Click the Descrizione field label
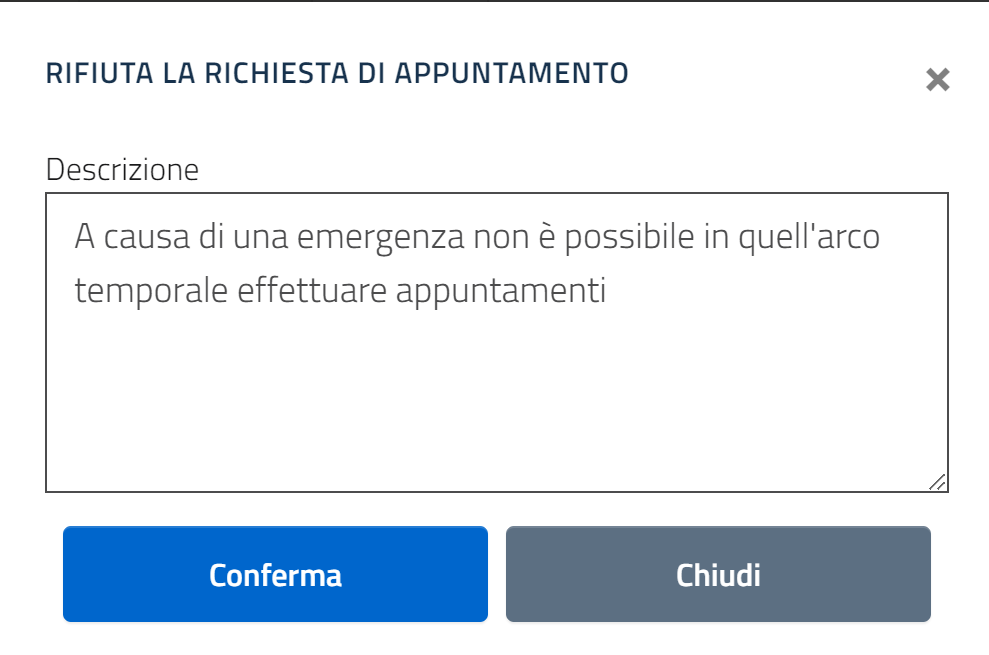The height and width of the screenshot is (655, 989). (x=122, y=169)
